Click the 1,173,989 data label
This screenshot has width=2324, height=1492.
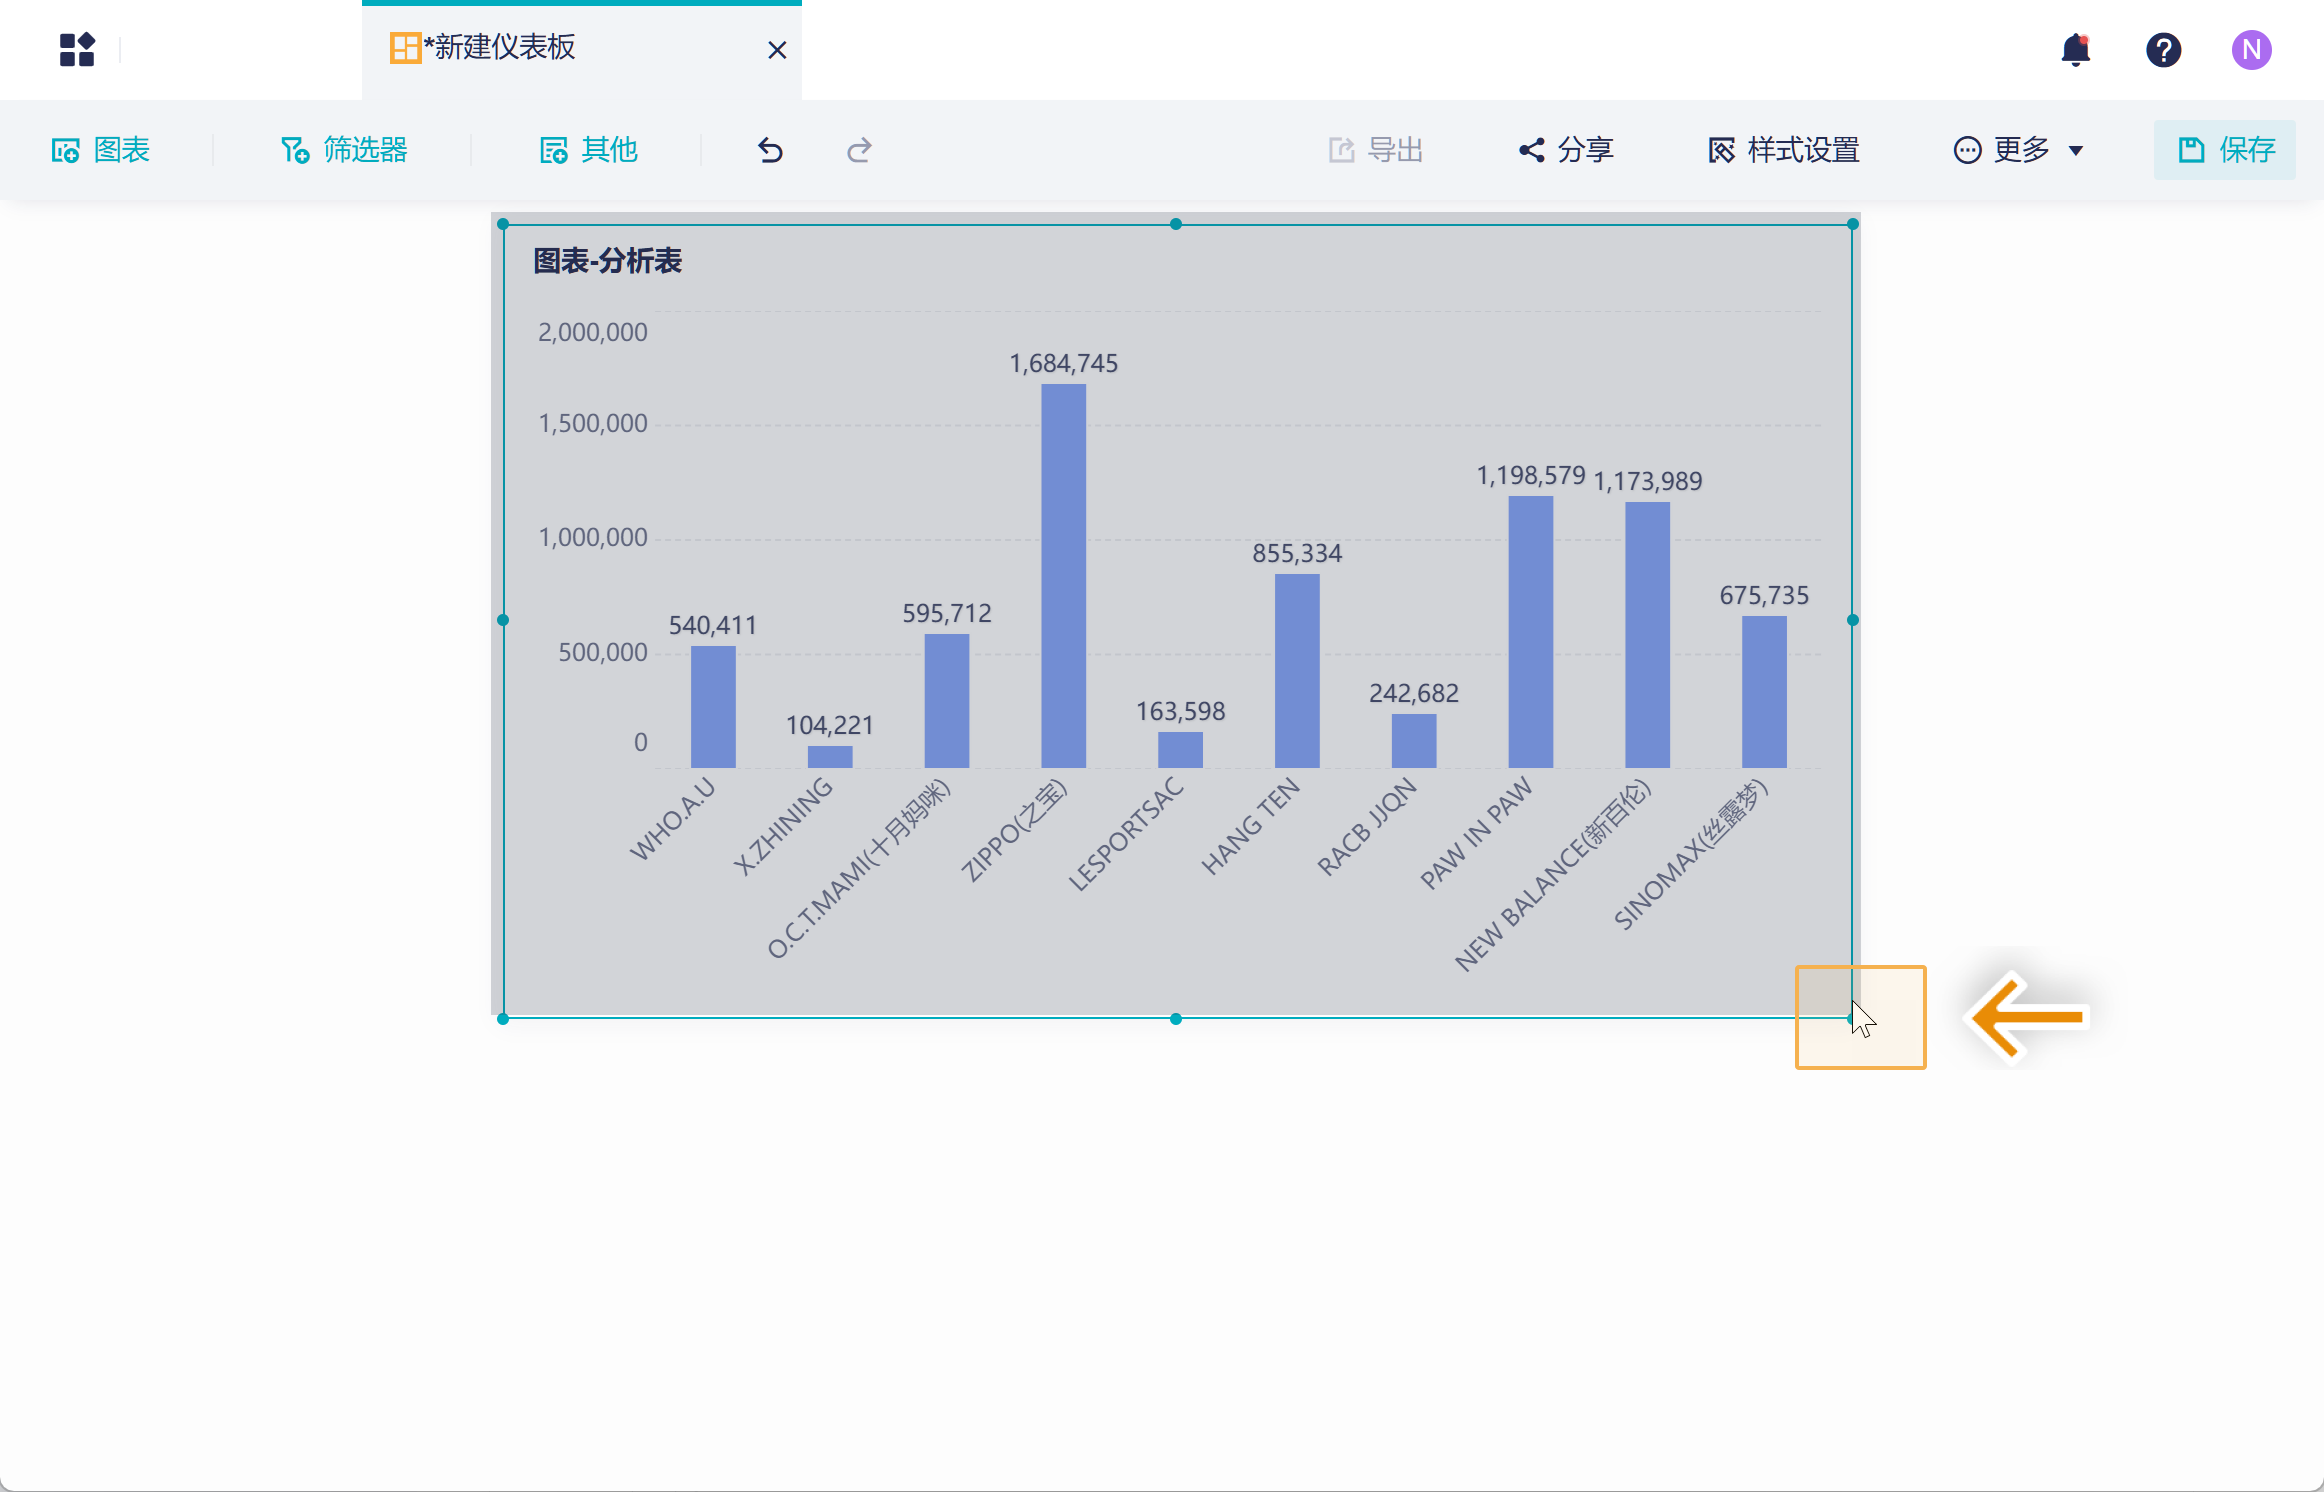1648,482
